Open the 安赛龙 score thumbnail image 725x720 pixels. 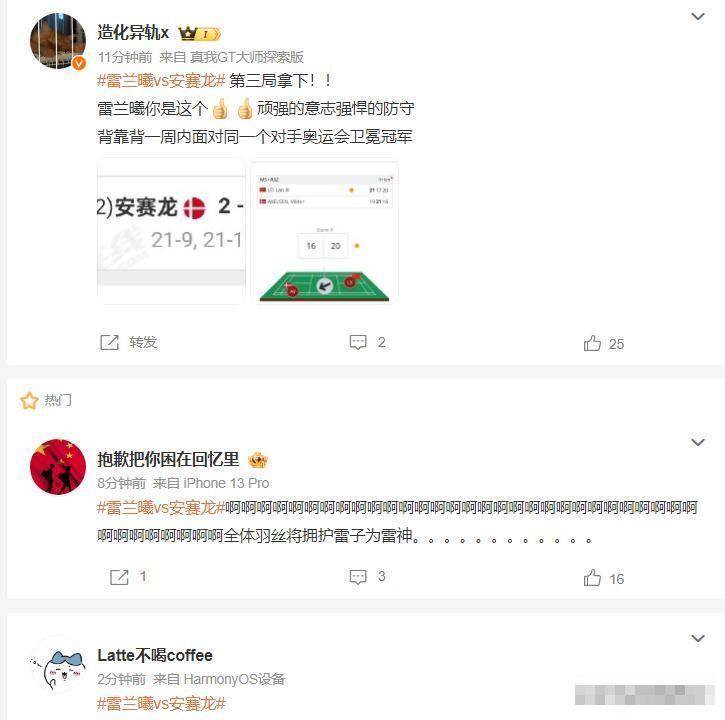click(171, 231)
